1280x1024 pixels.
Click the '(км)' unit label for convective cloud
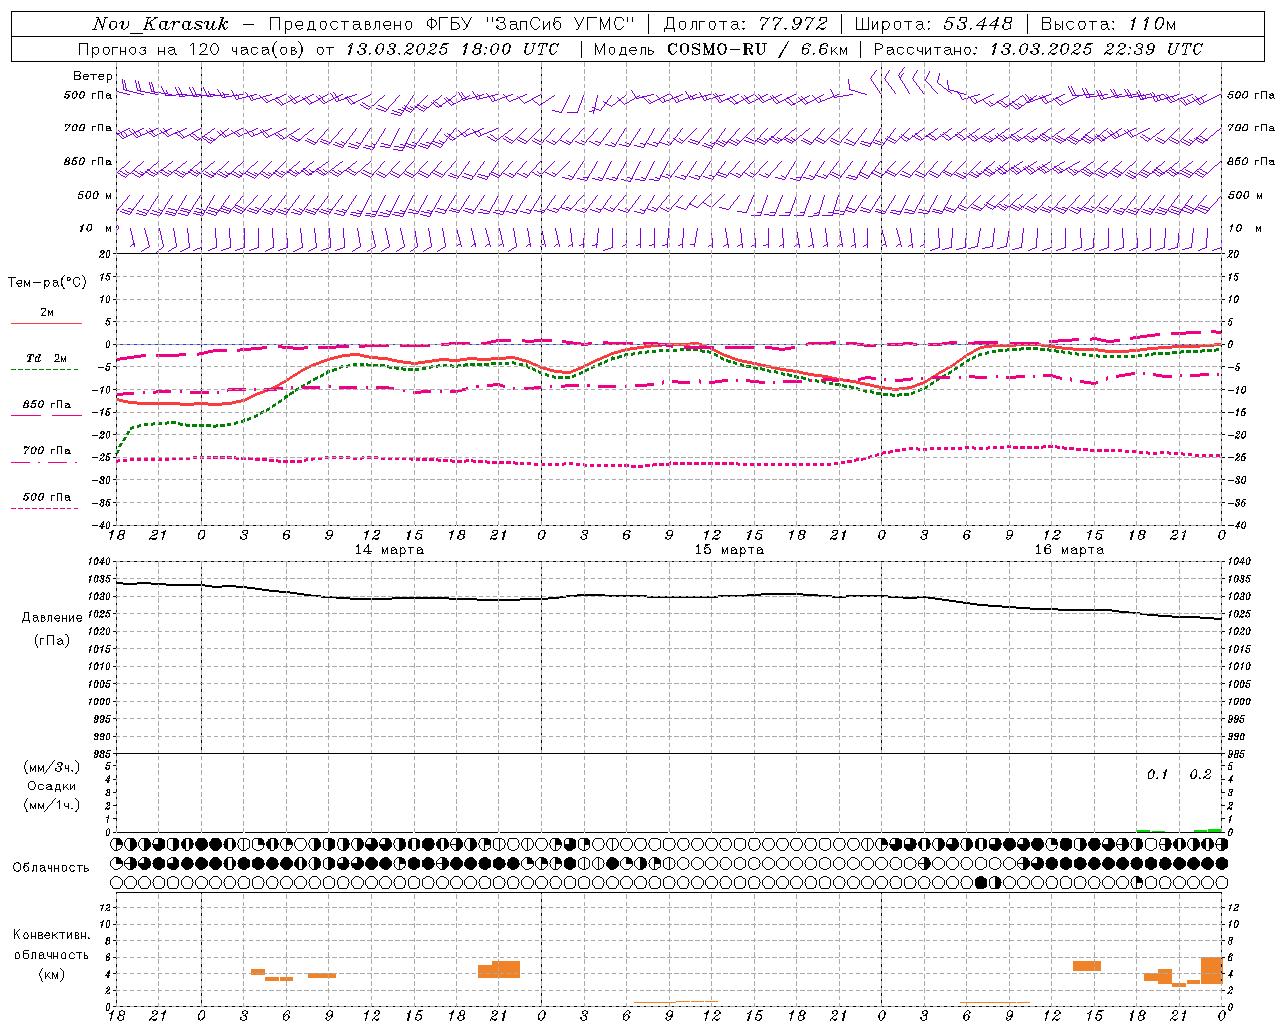(52, 974)
